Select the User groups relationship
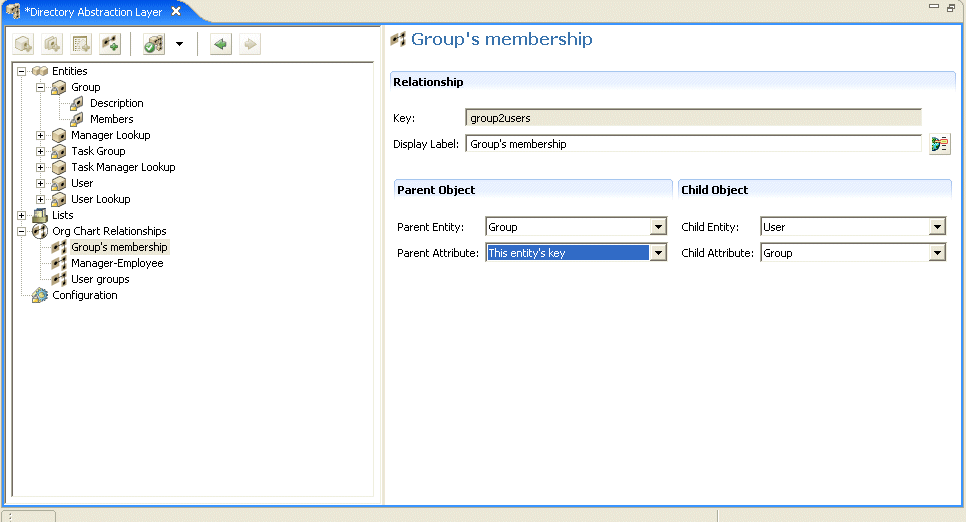 (x=100, y=279)
